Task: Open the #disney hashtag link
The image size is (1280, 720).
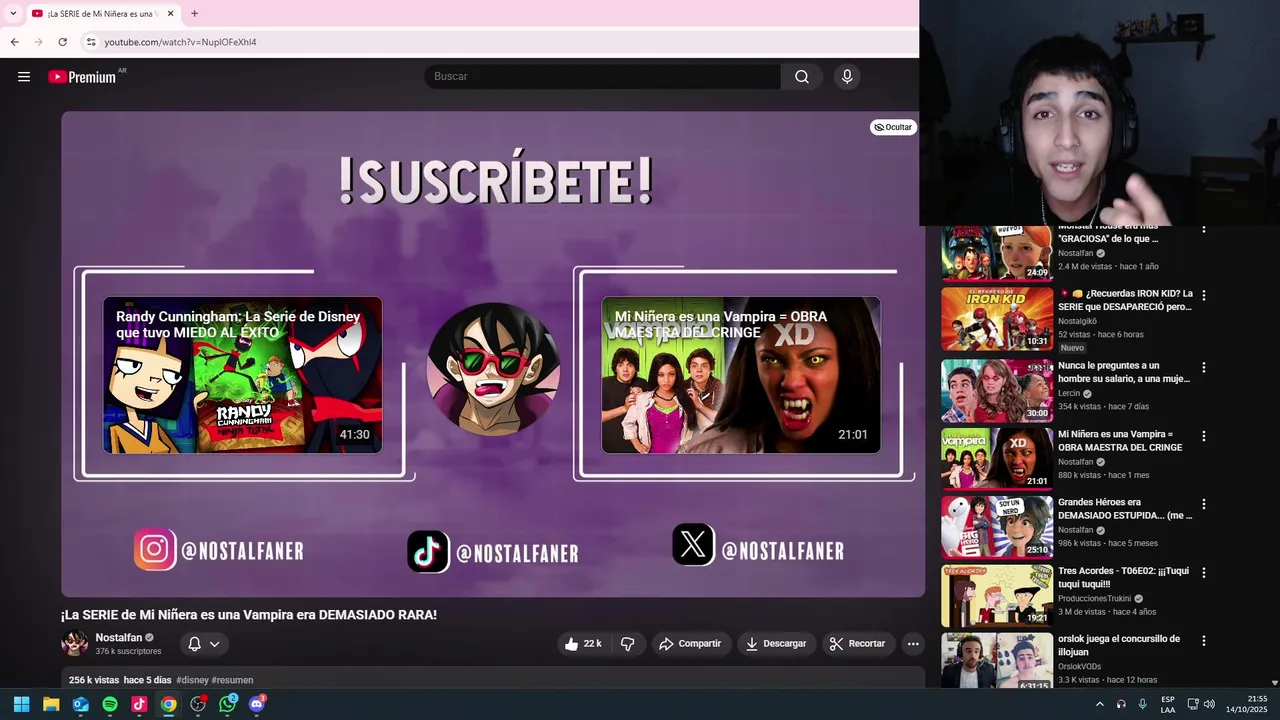Action: click(x=192, y=680)
